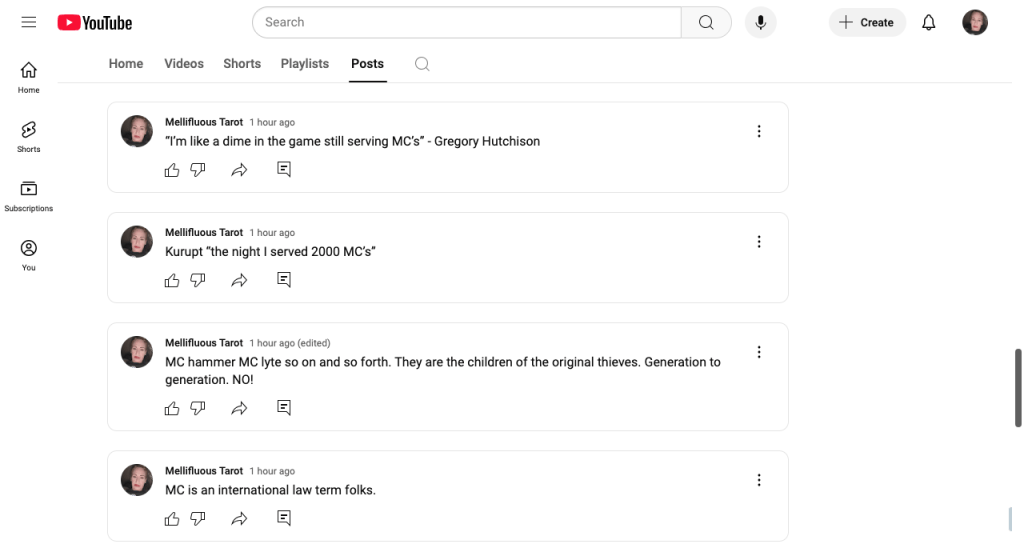This screenshot has width=1024, height=548.
Task: Open Shorts in the sidebar
Action: coord(29,136)
